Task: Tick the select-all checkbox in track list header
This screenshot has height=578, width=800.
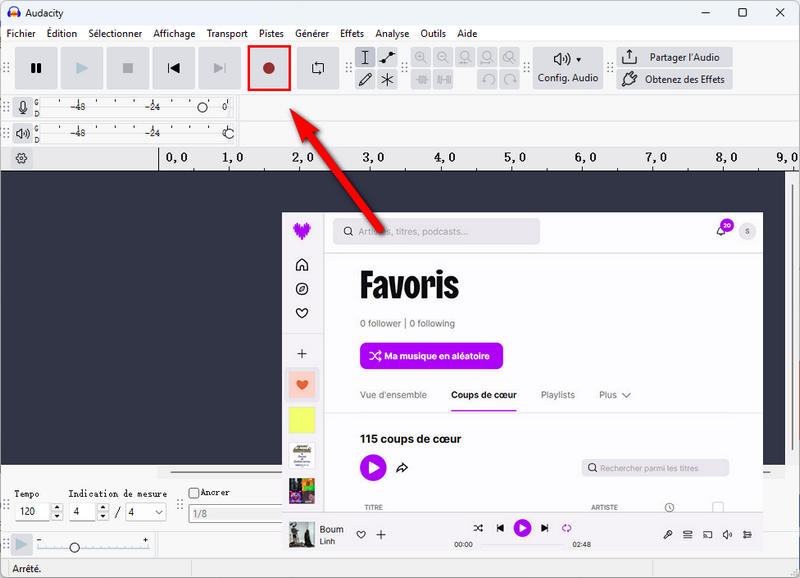Action: pos(717,507)
